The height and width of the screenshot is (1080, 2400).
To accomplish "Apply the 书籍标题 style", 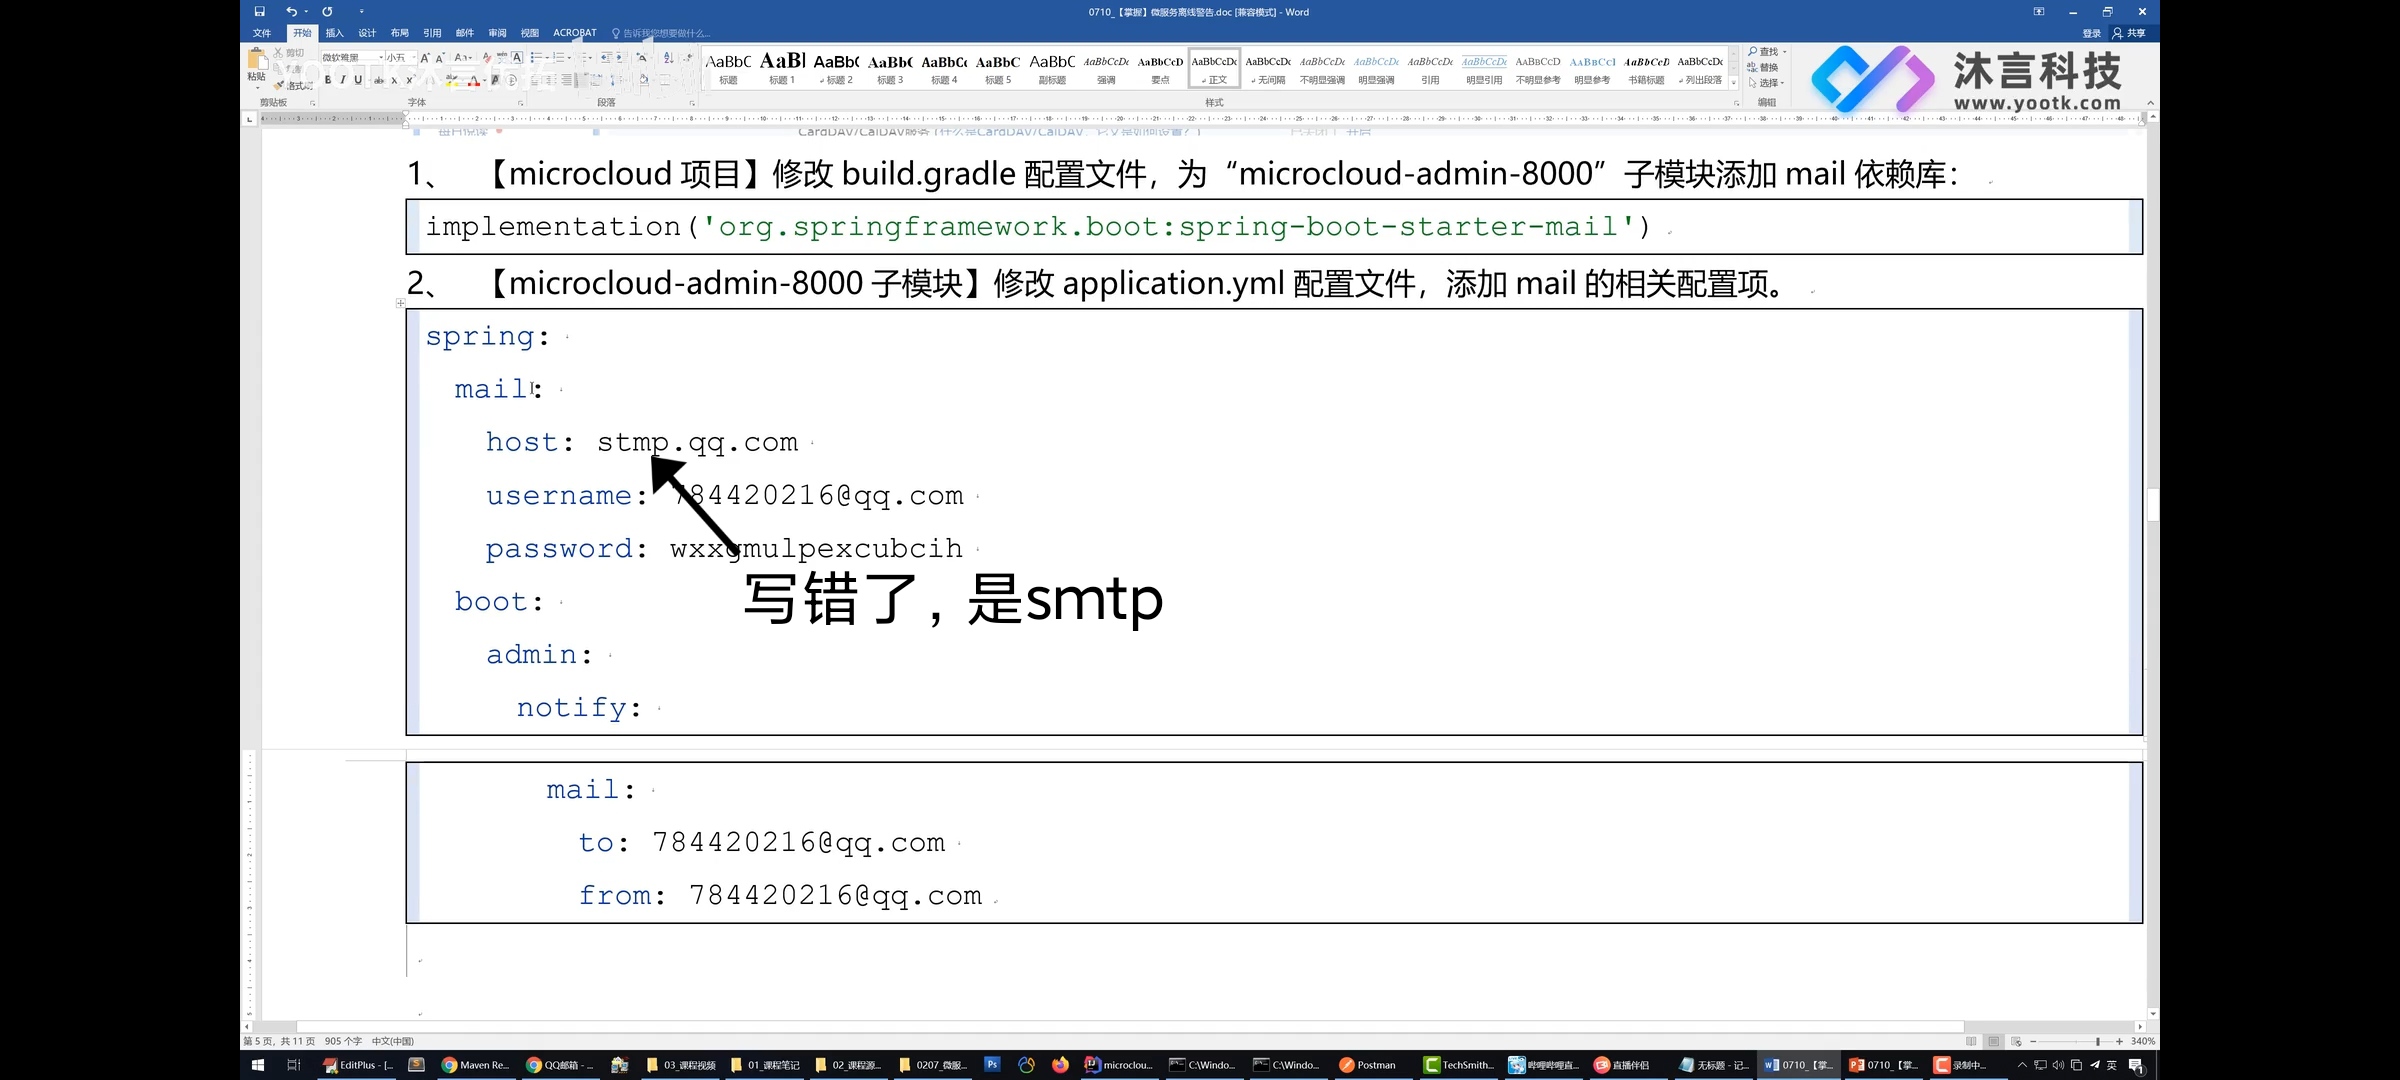I will pos(1646,68).
